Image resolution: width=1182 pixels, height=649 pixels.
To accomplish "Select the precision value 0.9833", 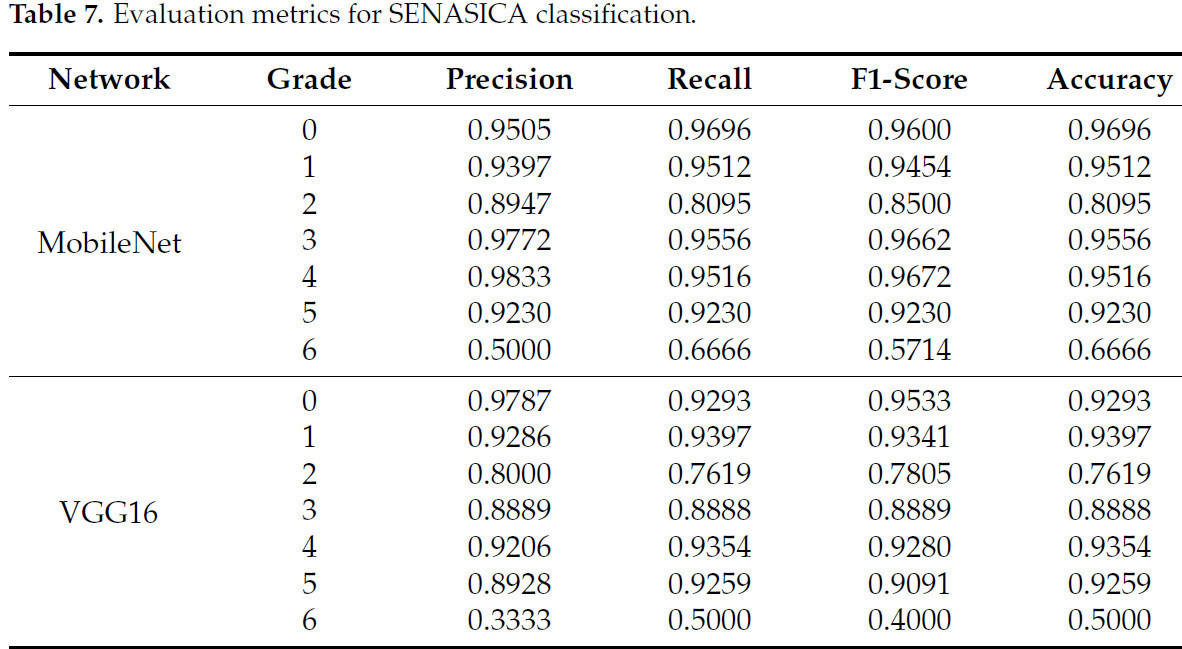I will coord(509,277).
